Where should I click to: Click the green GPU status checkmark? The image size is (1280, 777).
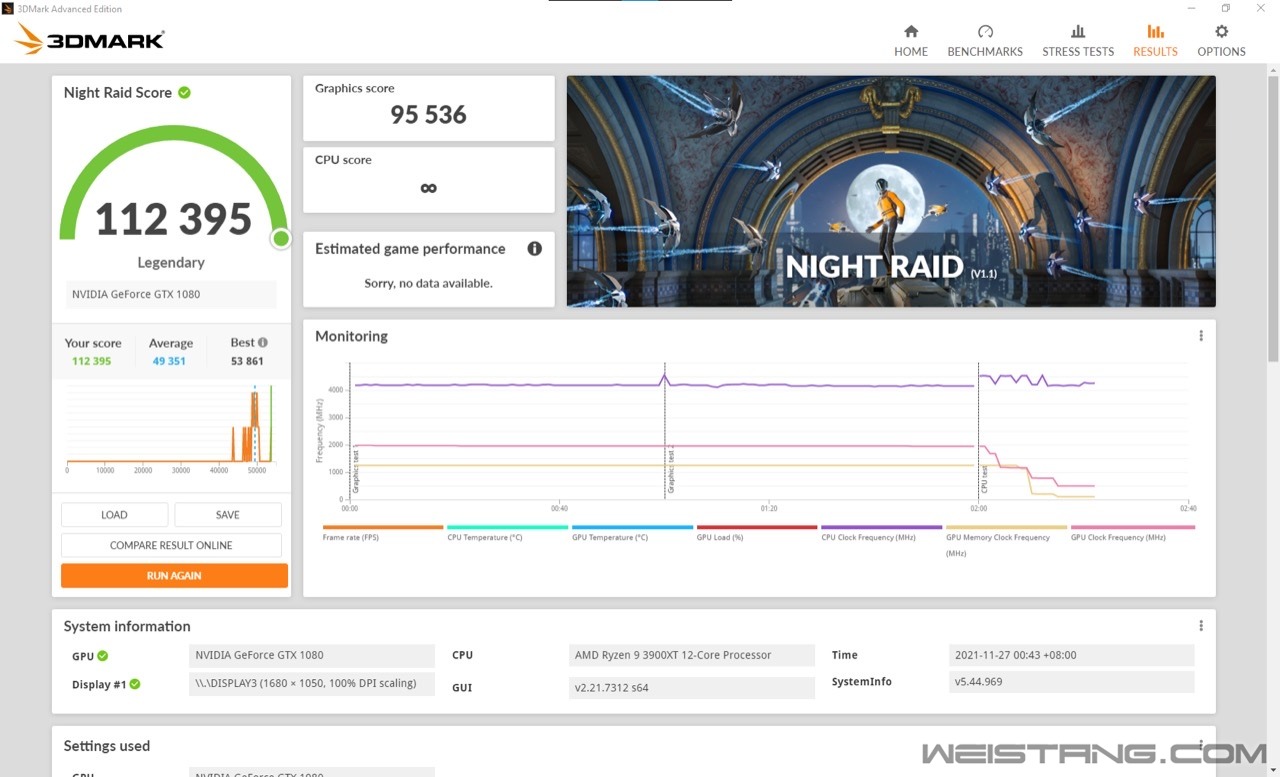click(x=103, y=656)
